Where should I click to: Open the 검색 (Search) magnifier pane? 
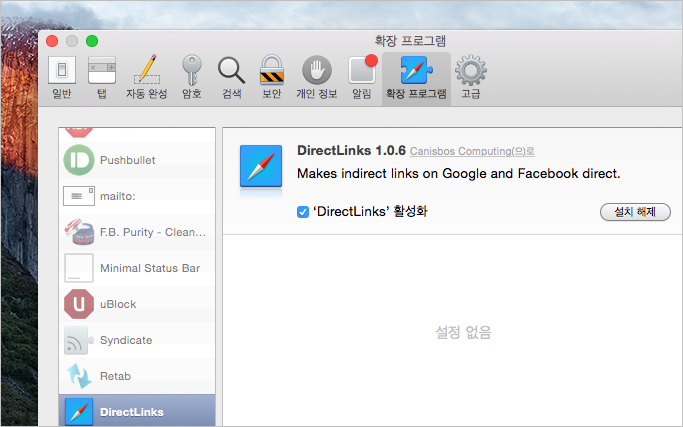(x=231, y=78)
